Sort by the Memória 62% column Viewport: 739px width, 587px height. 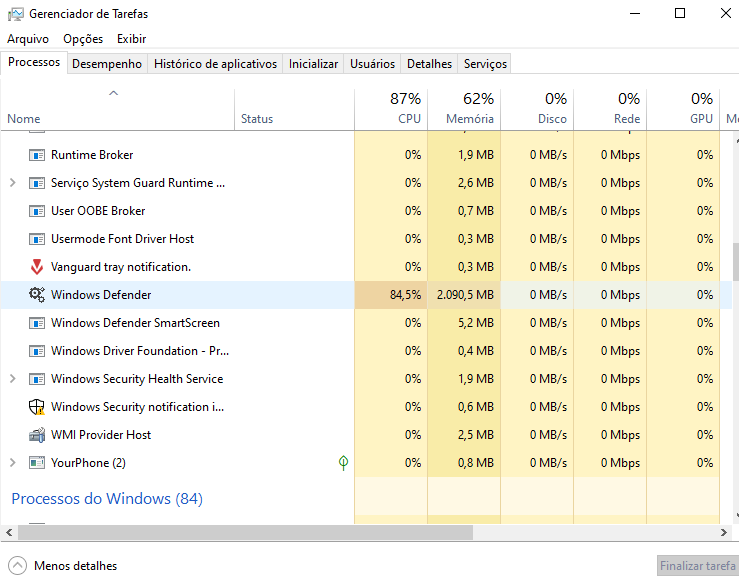pos(464,109)
